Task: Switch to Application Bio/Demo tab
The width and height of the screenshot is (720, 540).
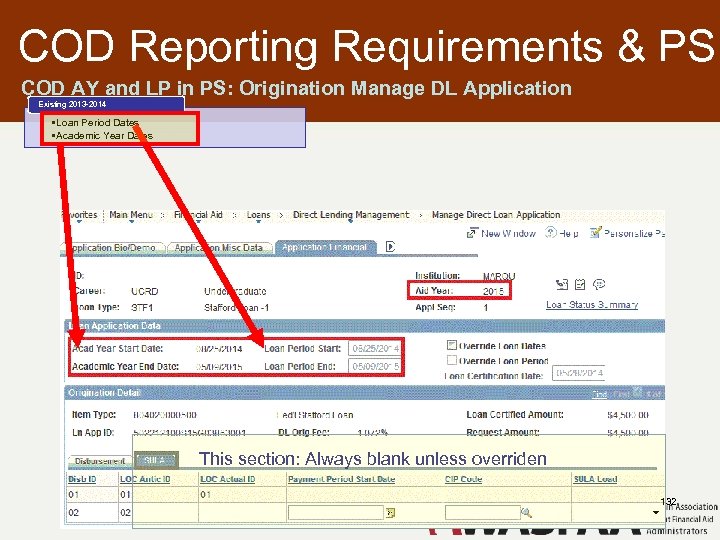Action: point(113,248)
